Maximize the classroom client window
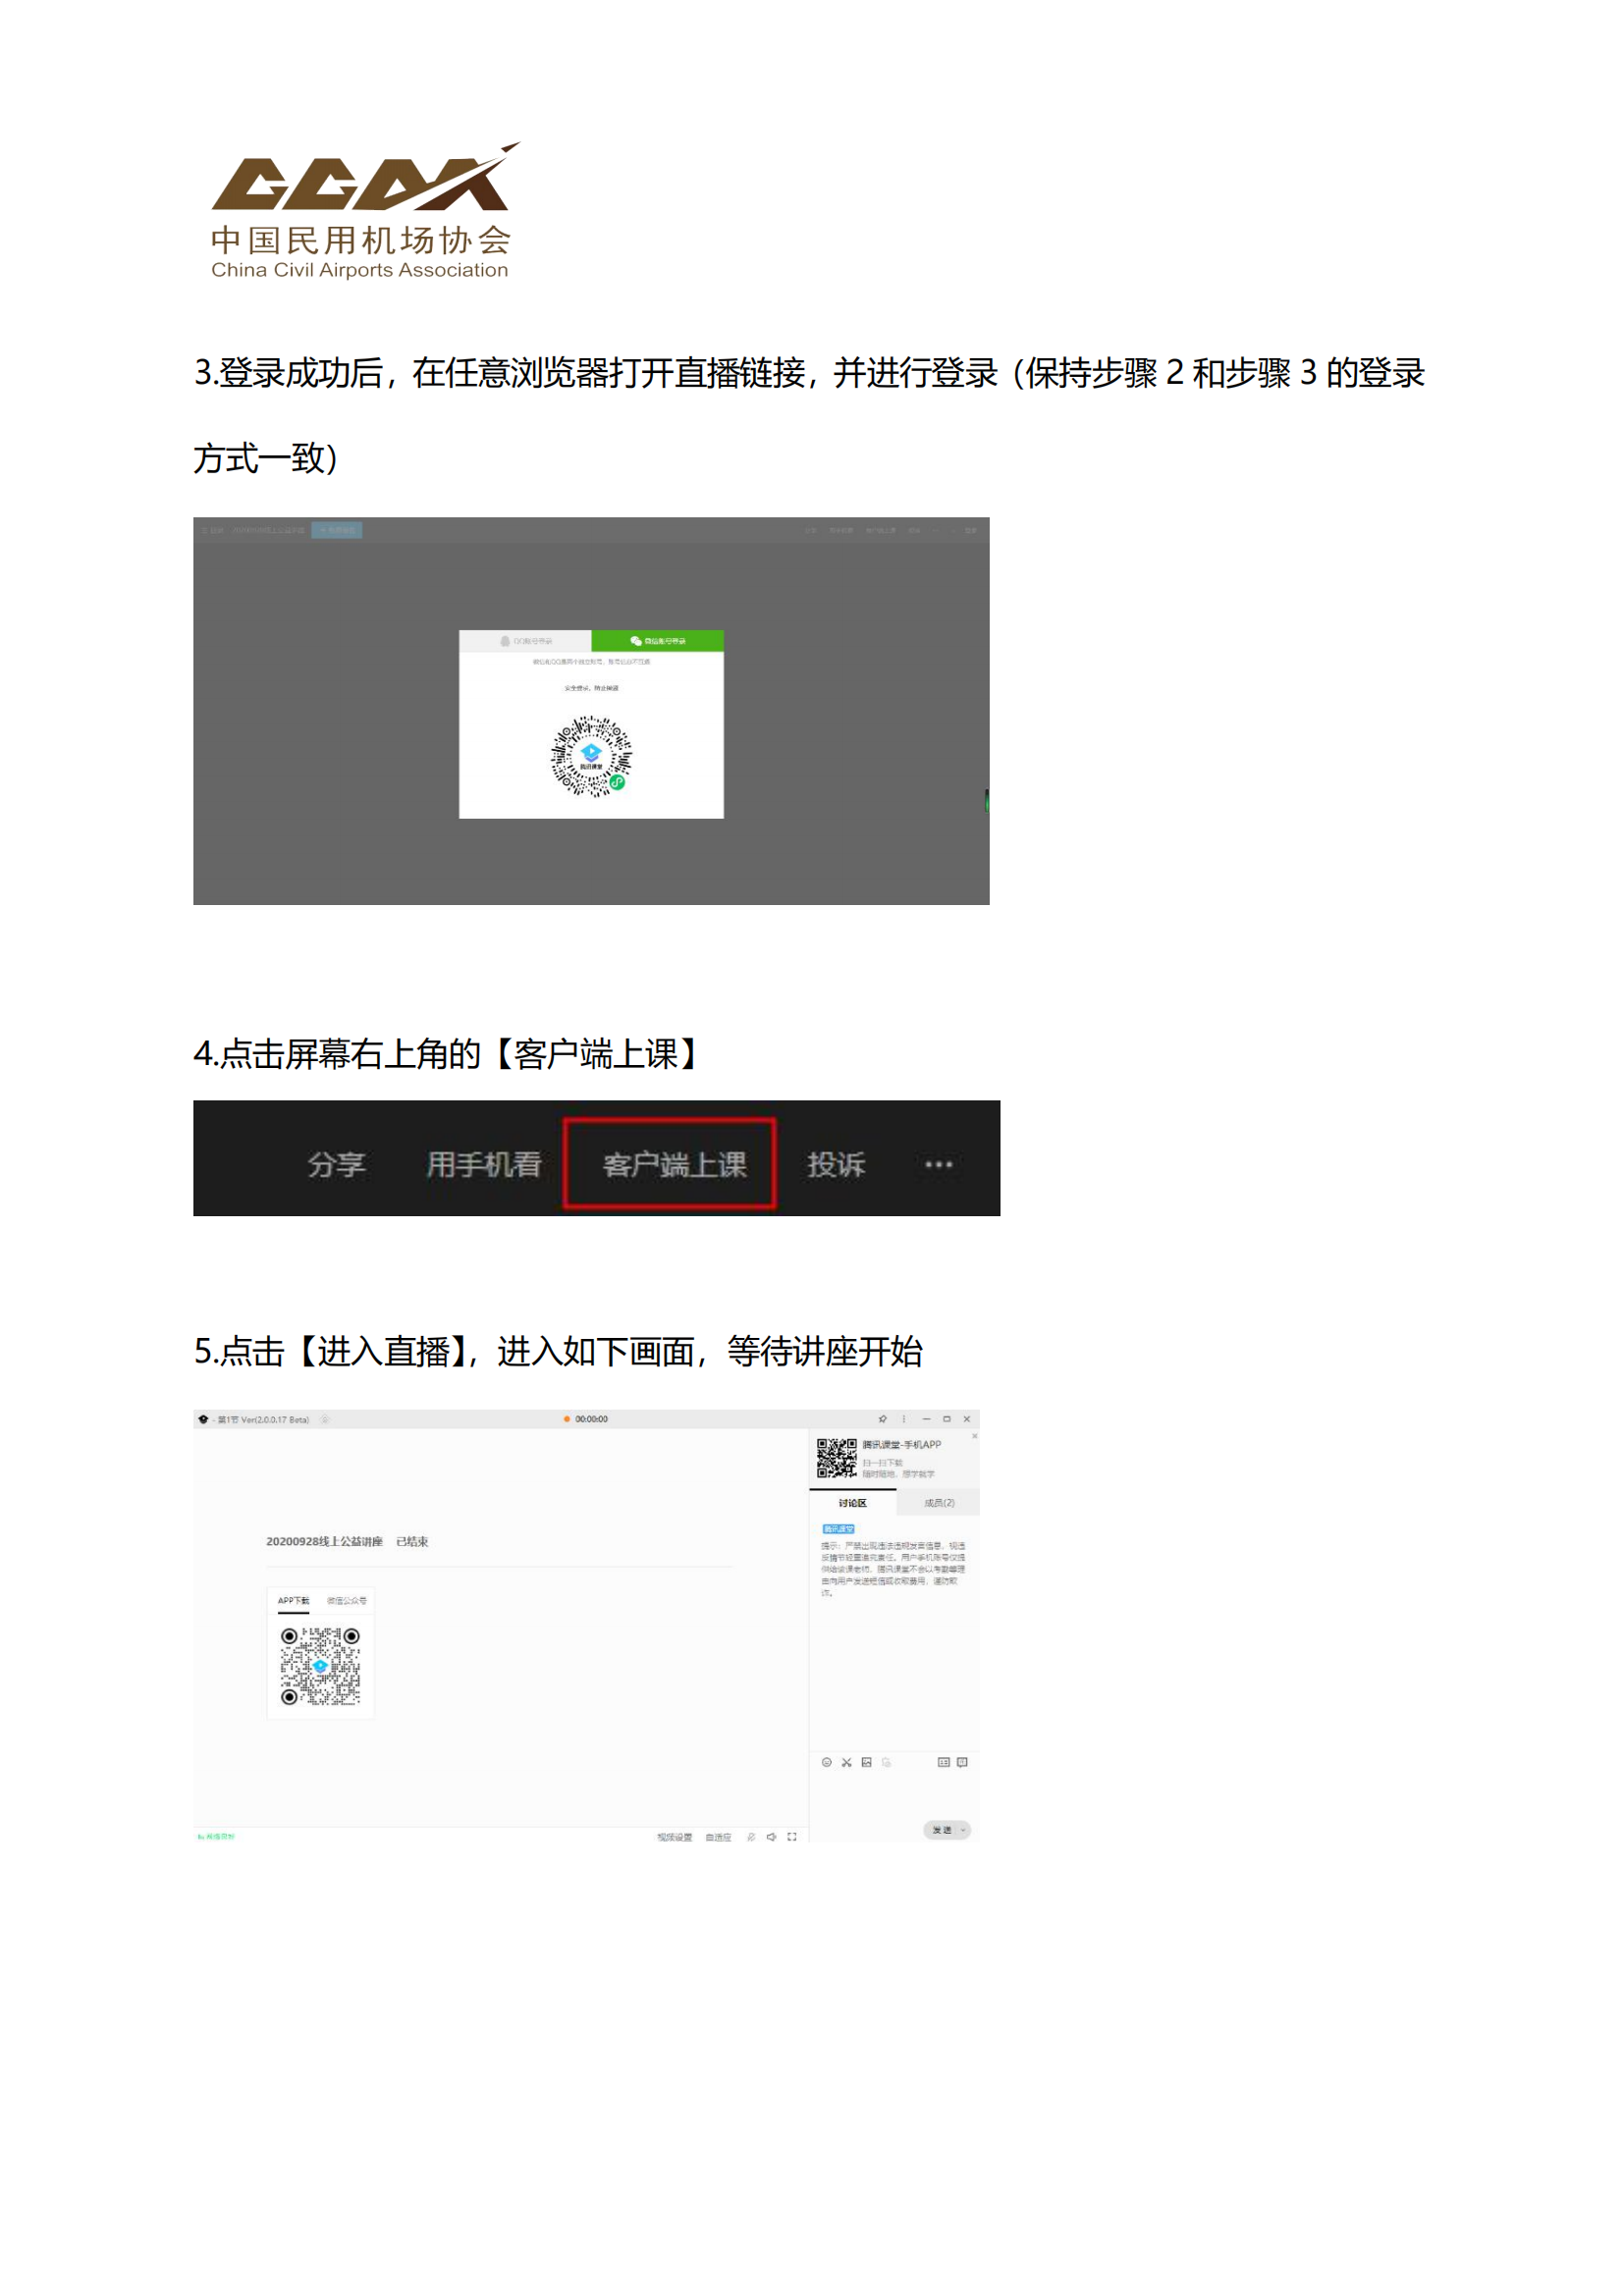Screen dimensions: 1624x2296 (x=946, y=1419)
